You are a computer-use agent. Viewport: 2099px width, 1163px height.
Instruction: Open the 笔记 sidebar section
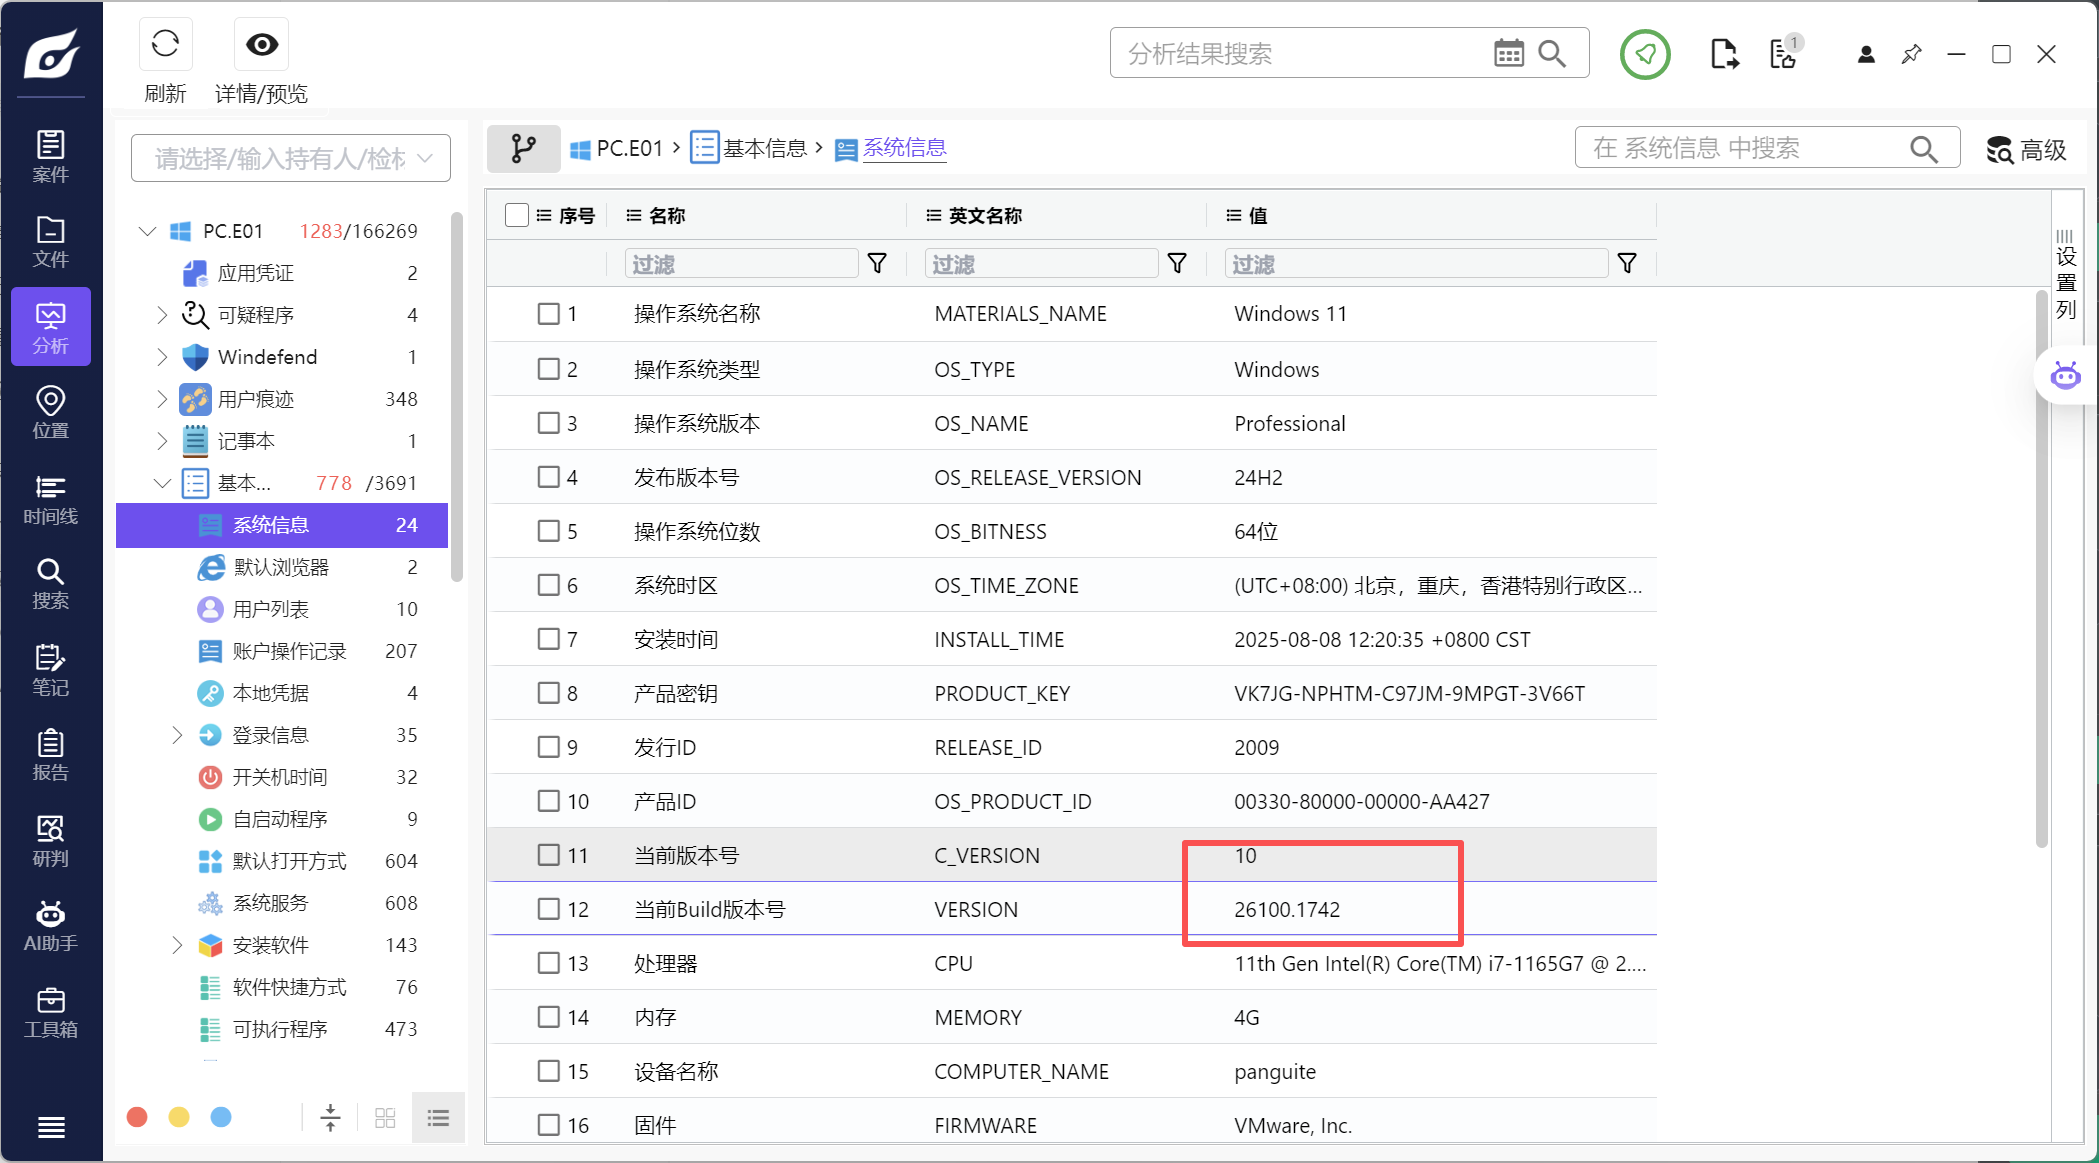click(51, 669)
